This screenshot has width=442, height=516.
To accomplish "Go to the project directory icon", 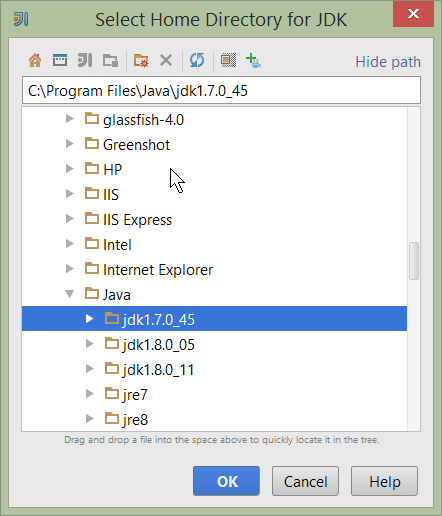I will [x=85, y=61].
